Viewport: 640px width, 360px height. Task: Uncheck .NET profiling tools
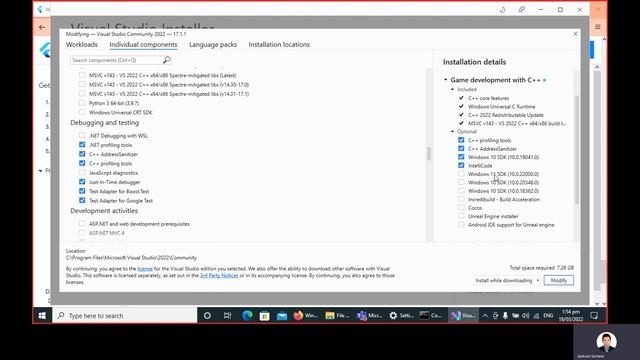click(82, 145)
